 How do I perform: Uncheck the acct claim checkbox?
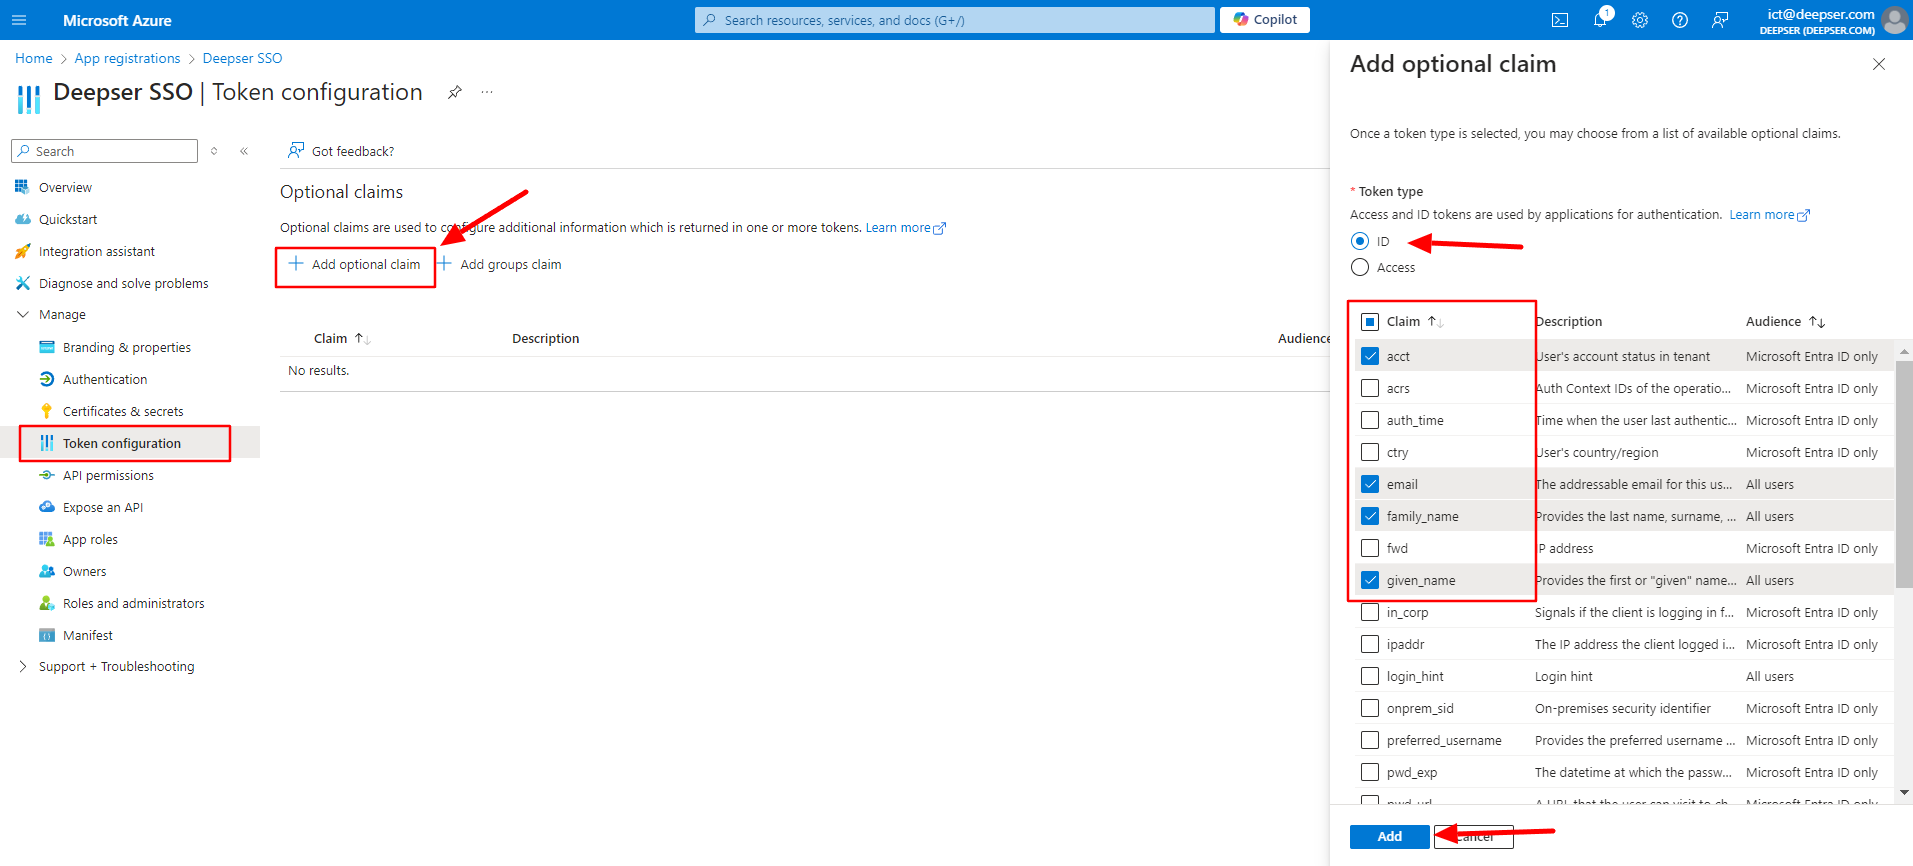[1370, 356]
